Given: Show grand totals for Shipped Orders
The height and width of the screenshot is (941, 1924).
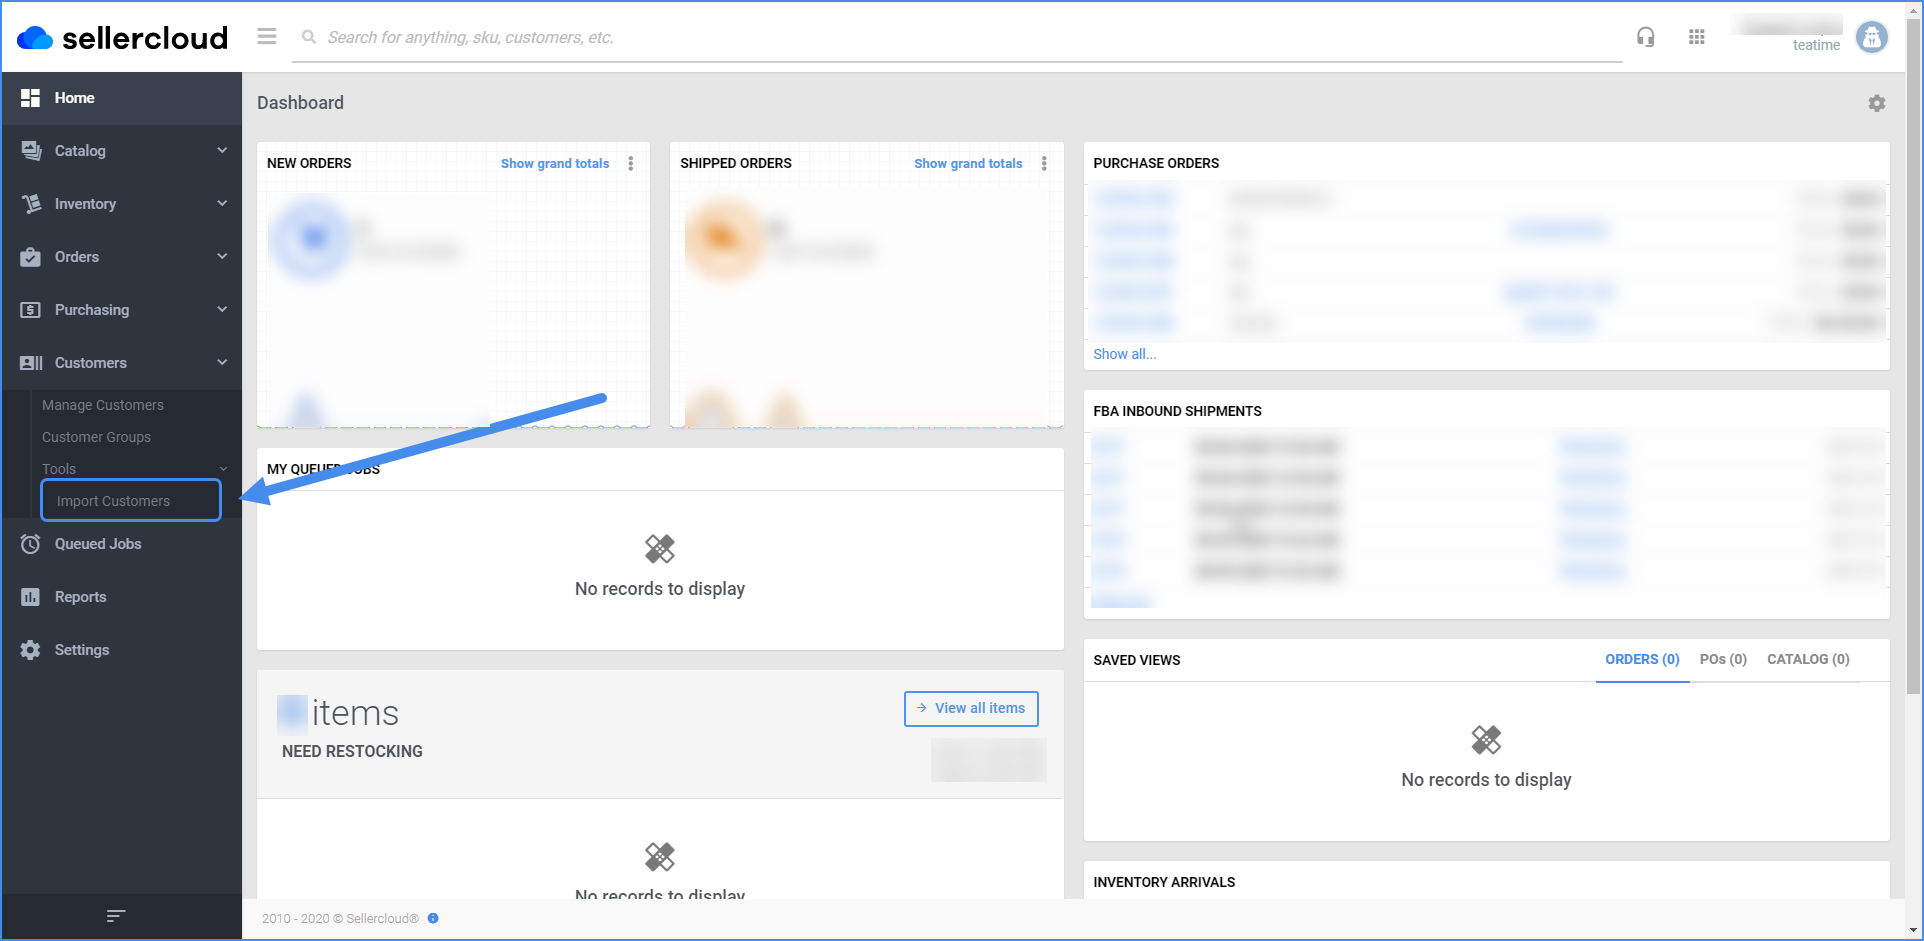Looking at the screenshot, I should [968, 163].
